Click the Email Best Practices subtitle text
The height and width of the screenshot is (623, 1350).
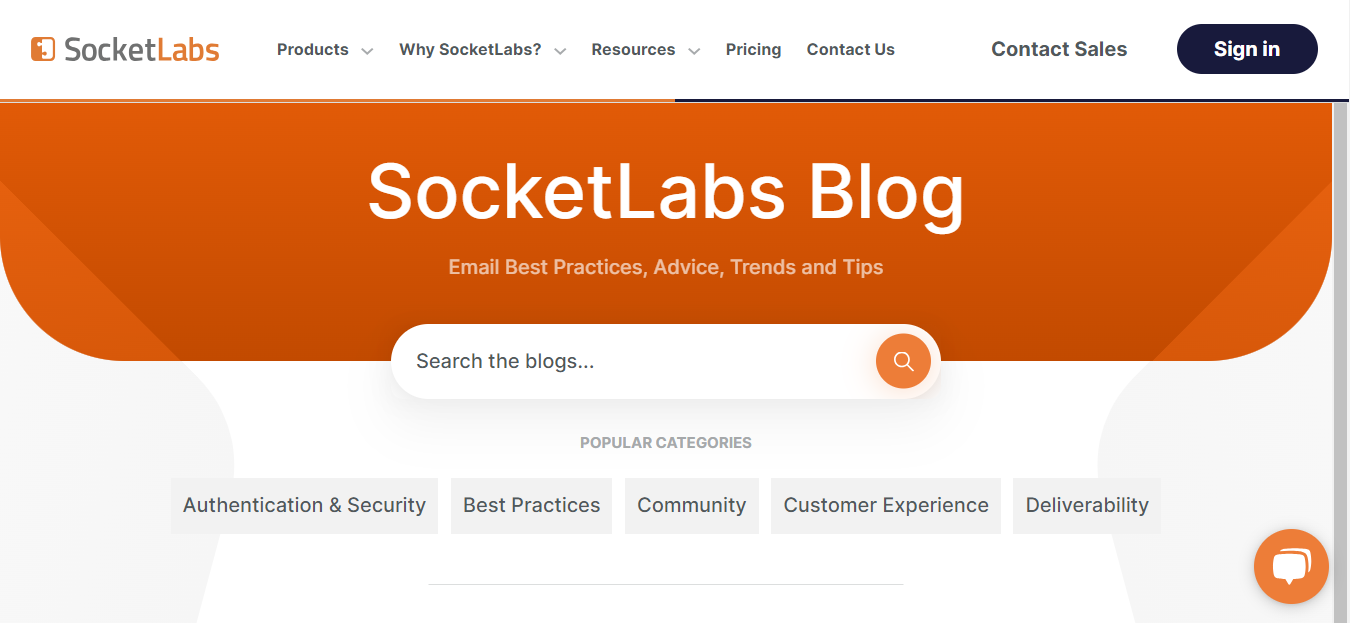click(666, 267)
